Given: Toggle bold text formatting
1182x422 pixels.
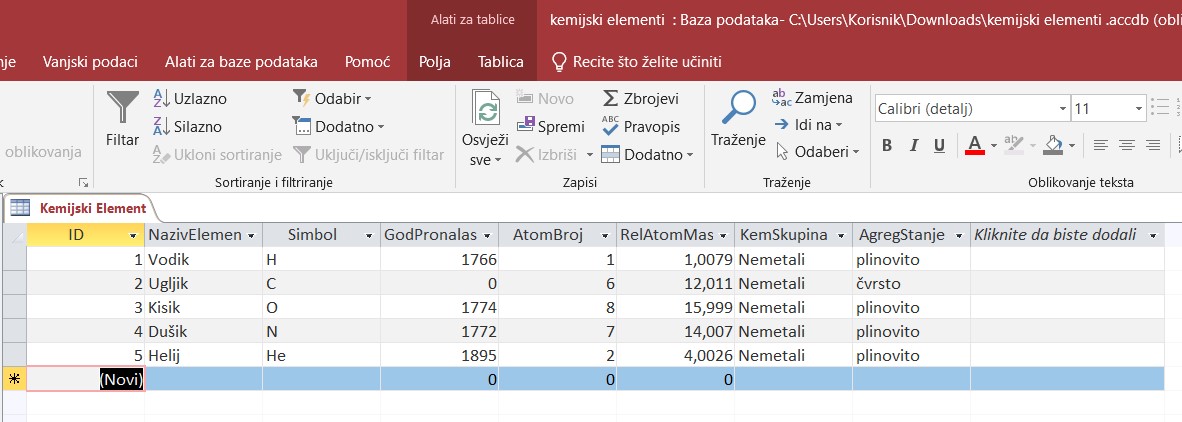Looking at the screenshot, I should (x=886, y=146).
